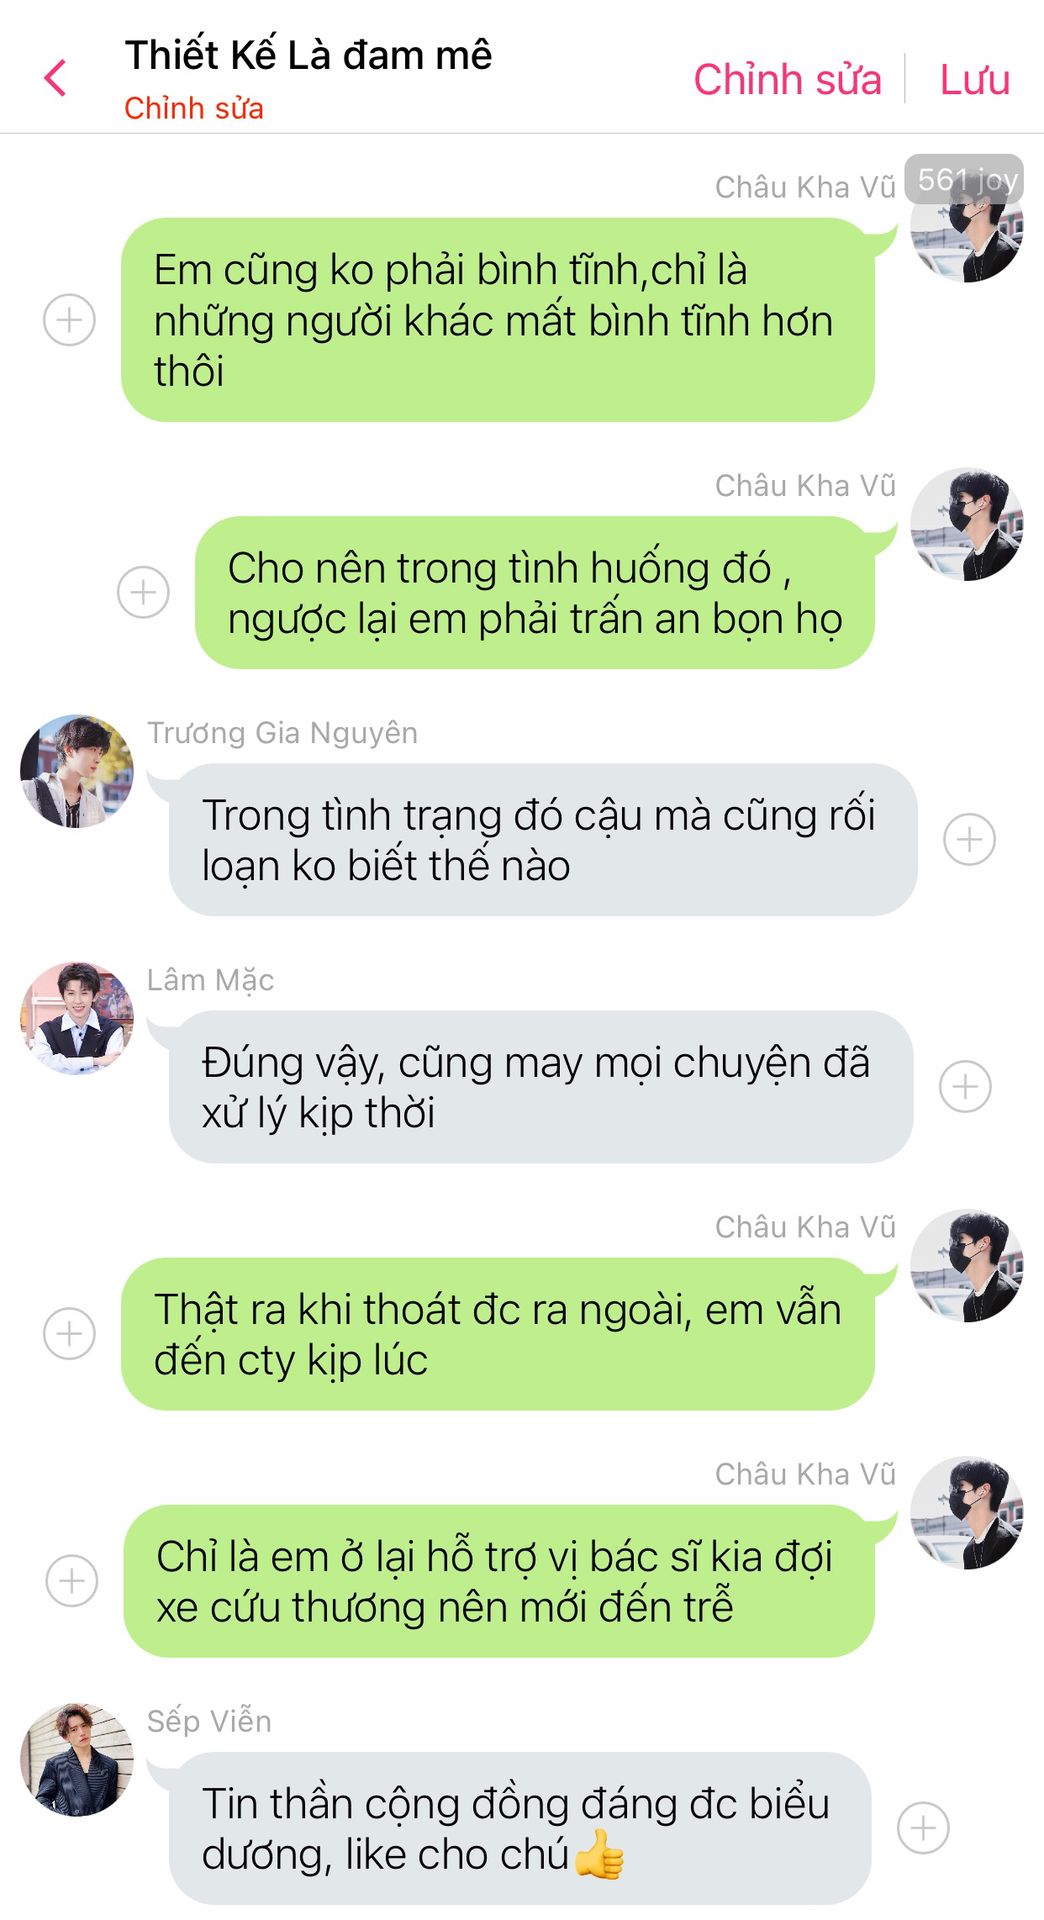The height and width of the screenshot is (1920, 1044).
Task: Tap the red 'Chỉnh sửa' link under the title
Action: point(193,108)
